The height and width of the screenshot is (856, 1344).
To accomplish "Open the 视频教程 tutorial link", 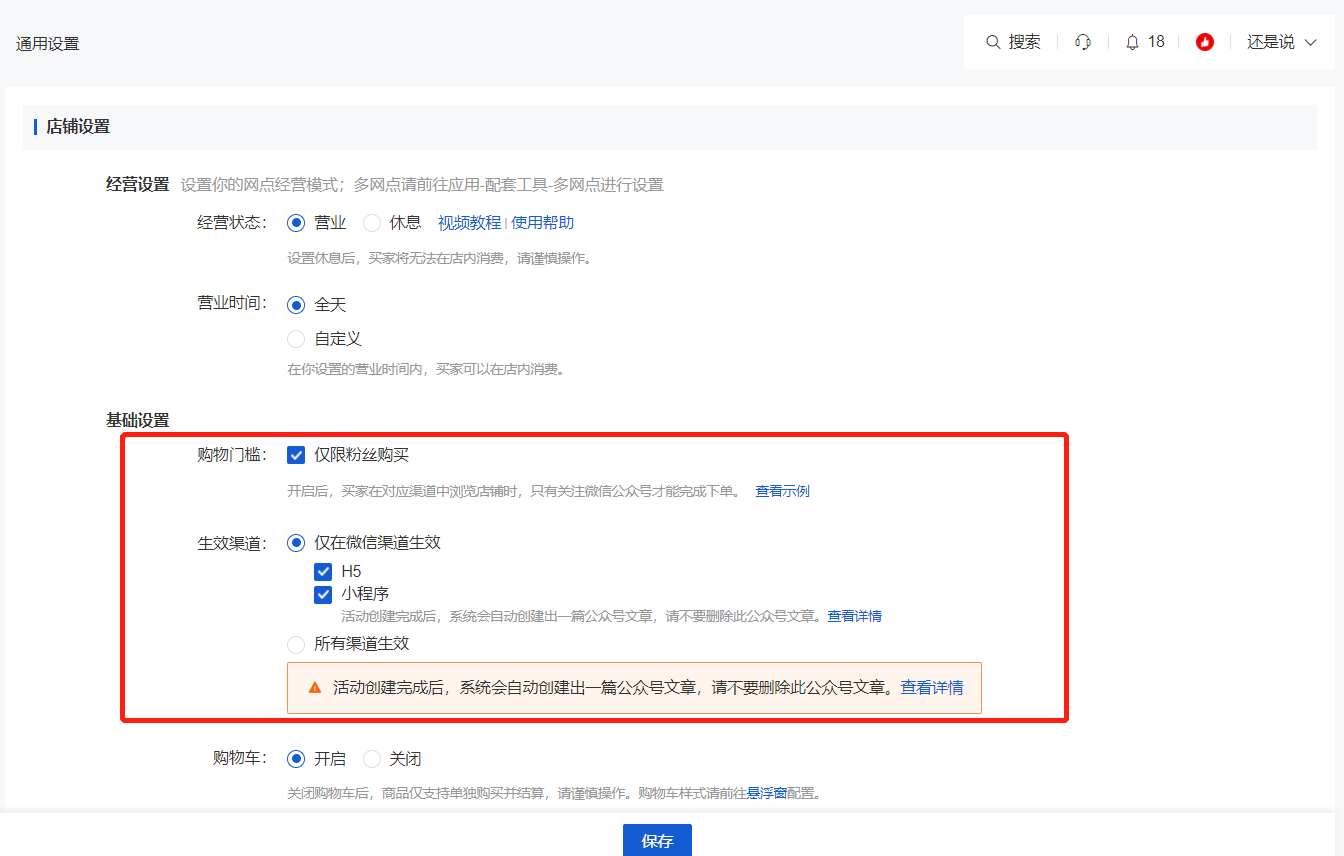I will click(469, 222).
